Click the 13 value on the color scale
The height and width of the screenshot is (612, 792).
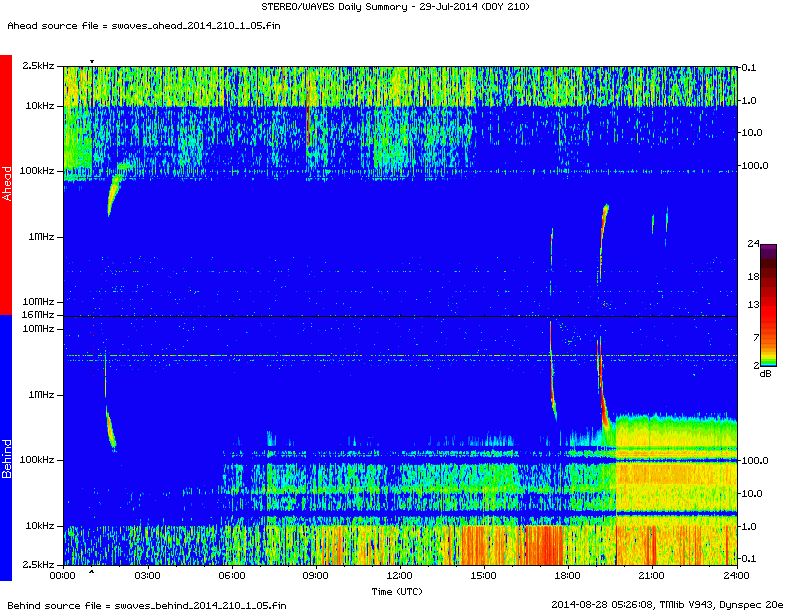(753, 304)
